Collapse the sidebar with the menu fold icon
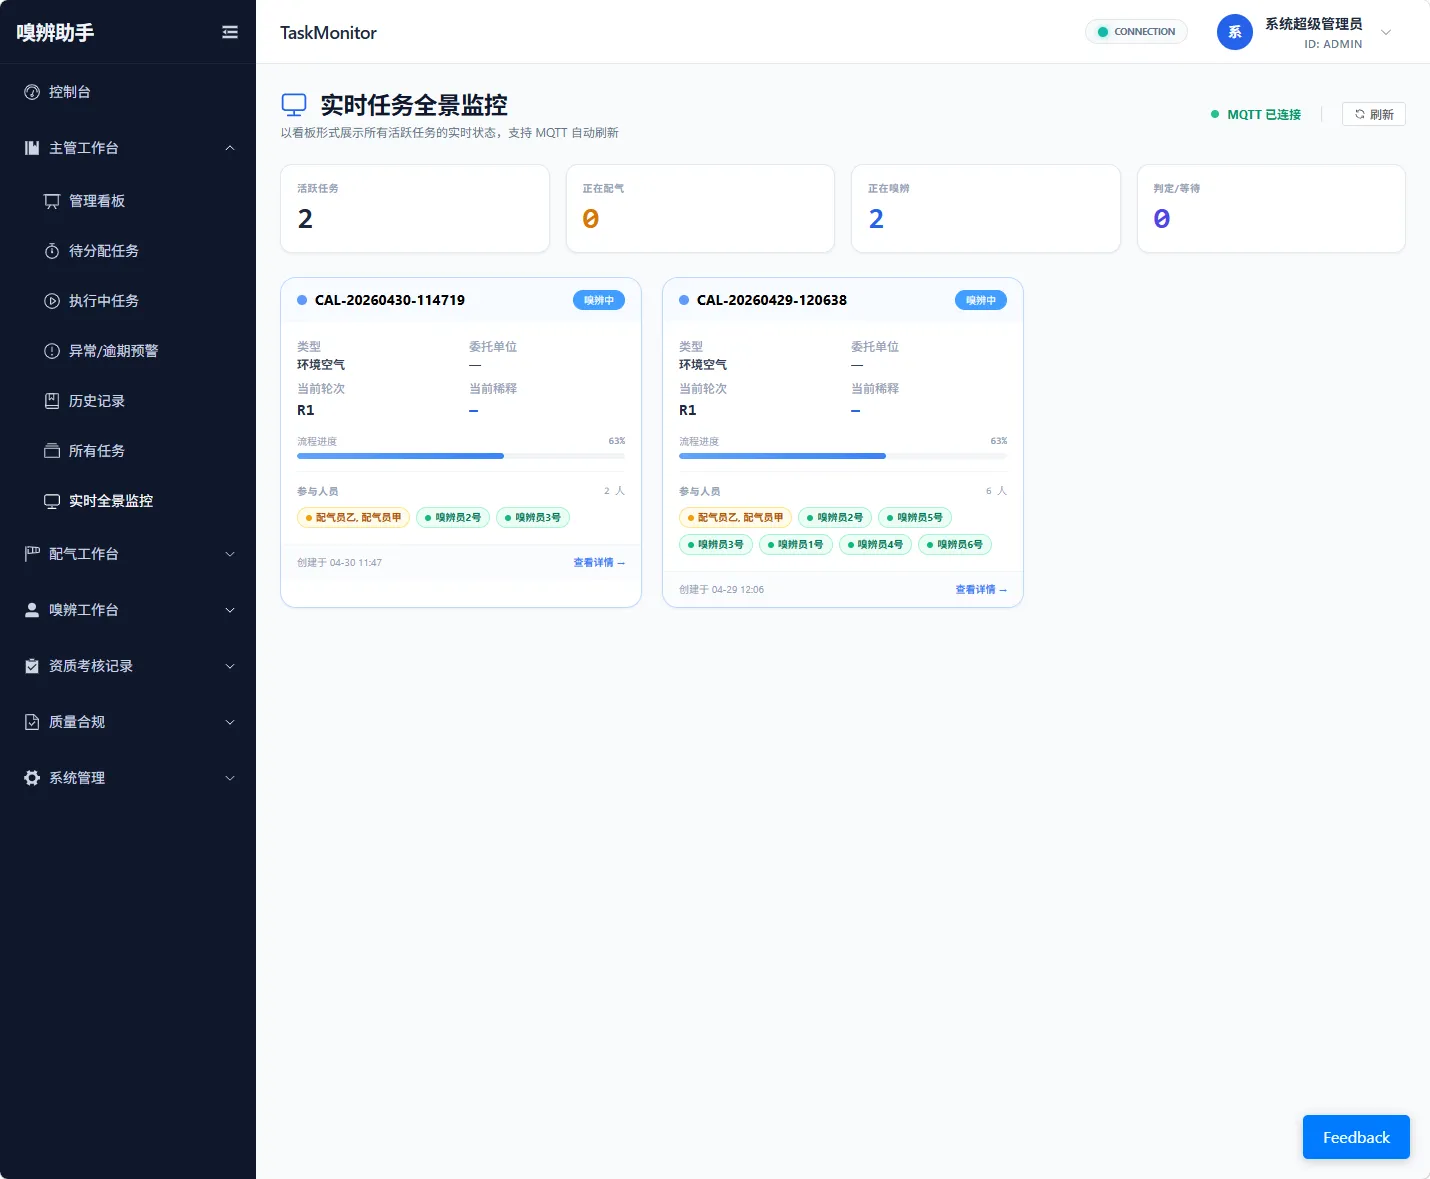 point(230,32)
